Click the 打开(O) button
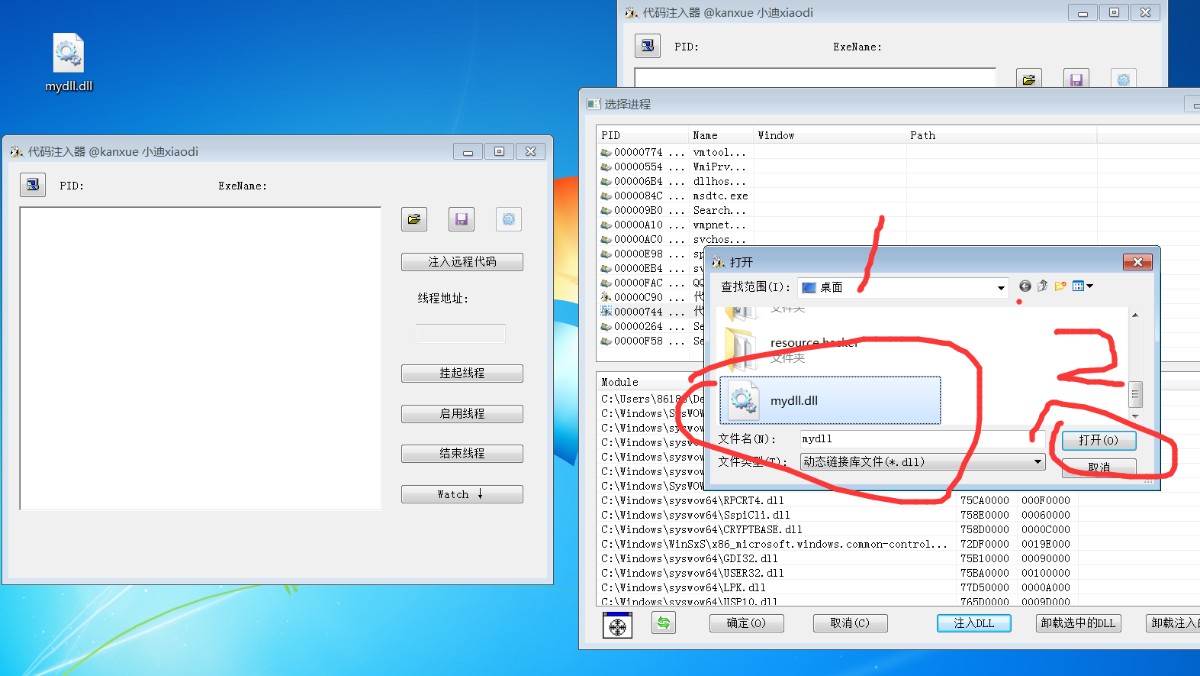The width and height of the screenshot is (1200, 676). point(1098,441)
